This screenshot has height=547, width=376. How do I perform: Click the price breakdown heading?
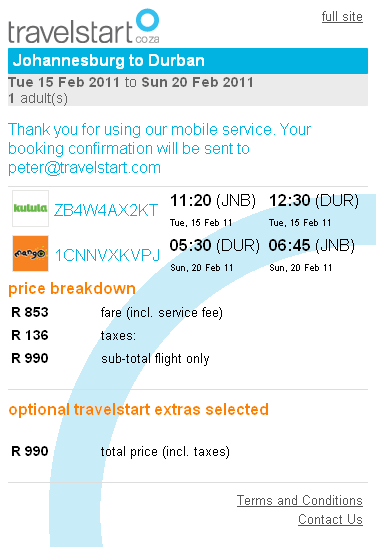click(x=72, y=289)
